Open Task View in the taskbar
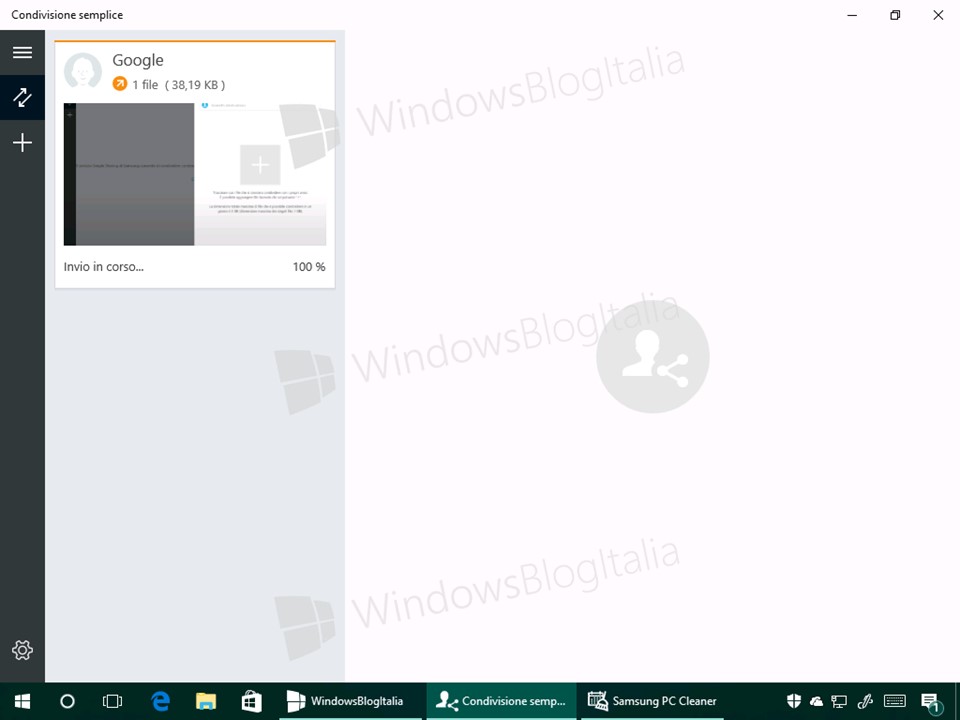This screenshot has width=960, height=720. [112, 701]
